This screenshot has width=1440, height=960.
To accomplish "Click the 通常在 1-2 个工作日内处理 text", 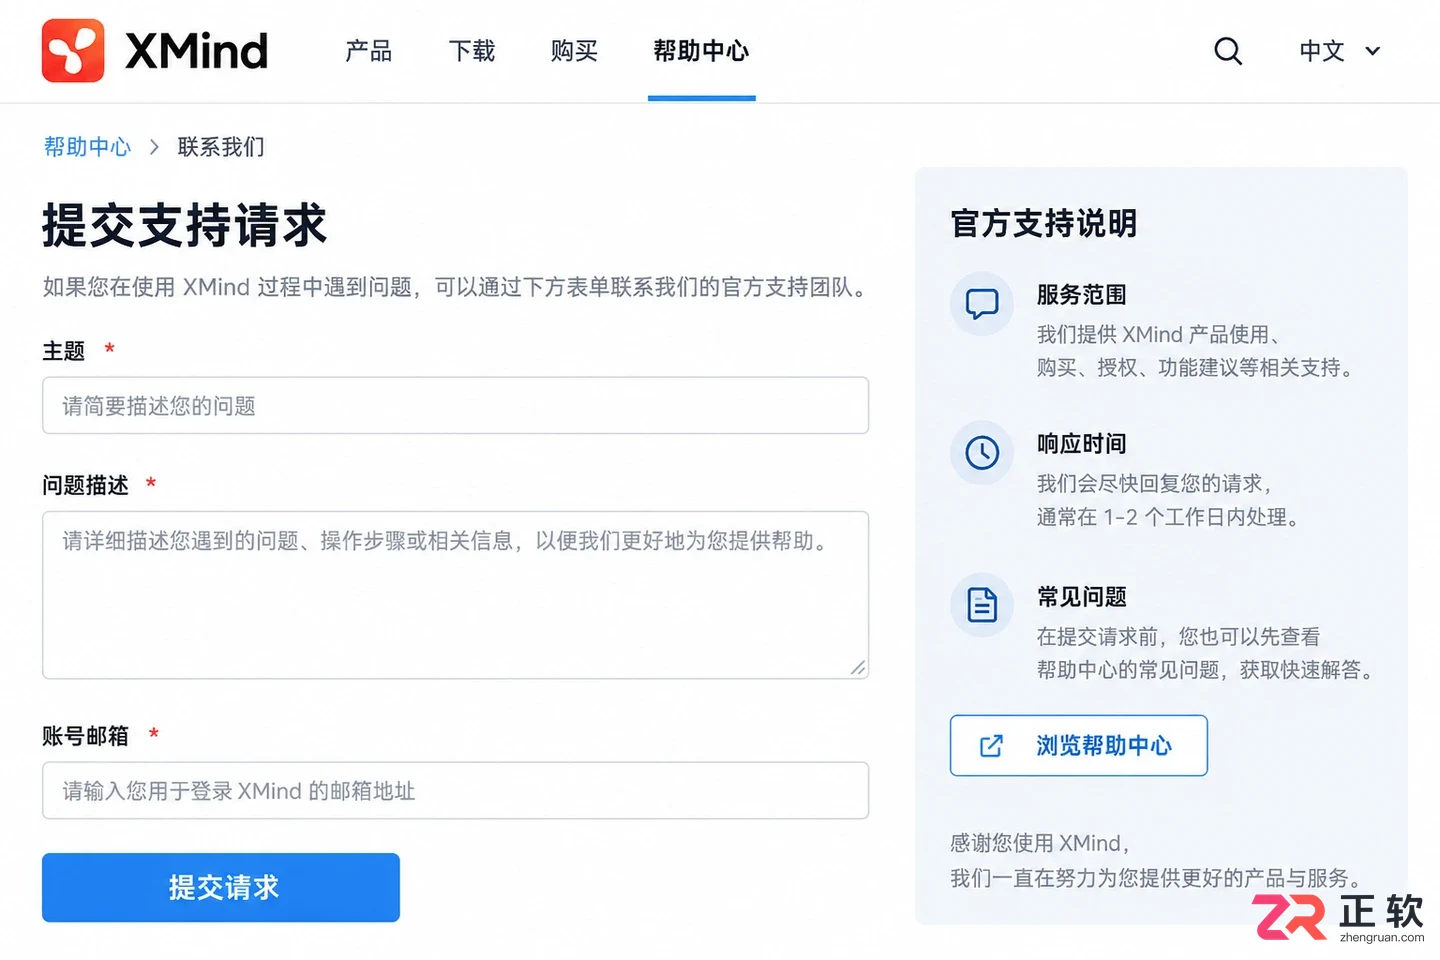I will point(1167,518).
